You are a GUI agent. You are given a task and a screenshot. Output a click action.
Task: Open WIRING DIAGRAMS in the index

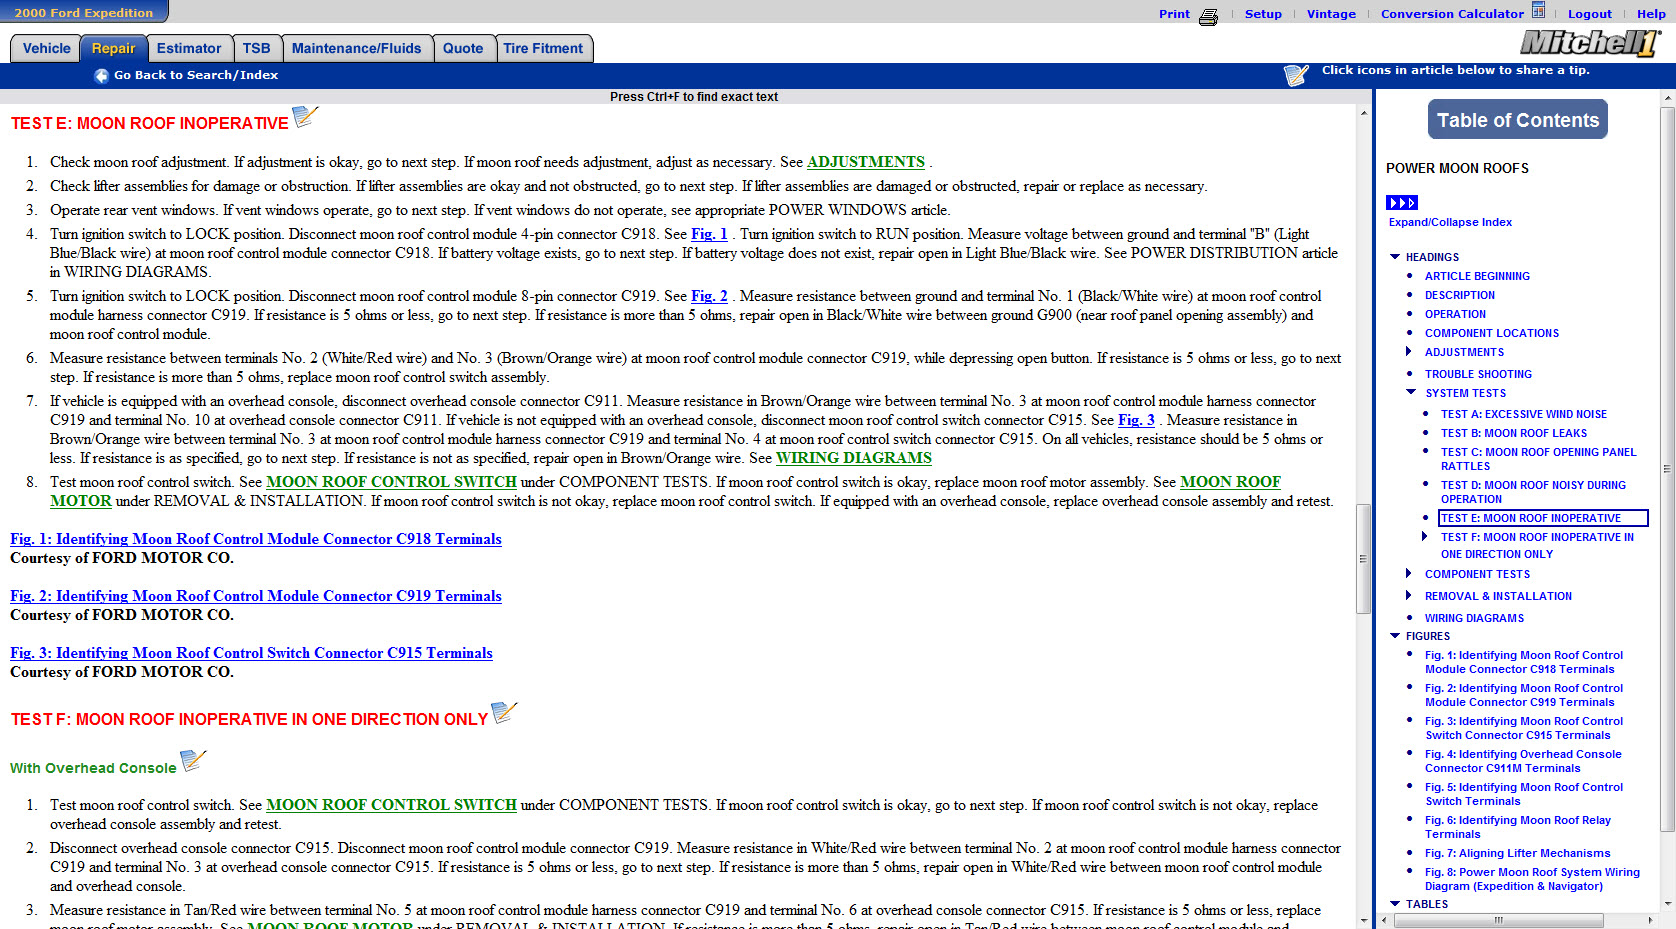tap(1474, 618)
